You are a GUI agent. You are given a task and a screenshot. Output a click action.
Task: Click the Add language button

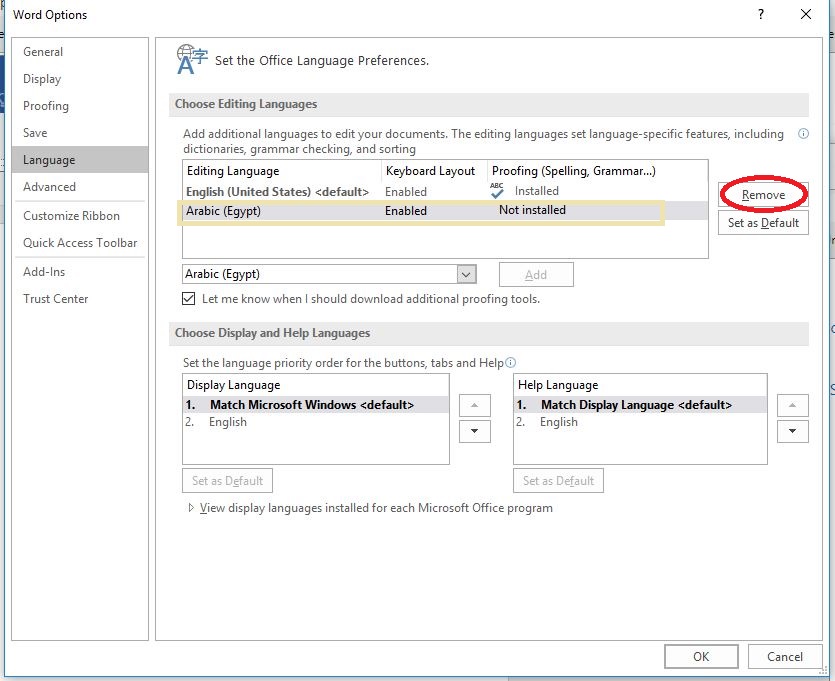[536, 275]
